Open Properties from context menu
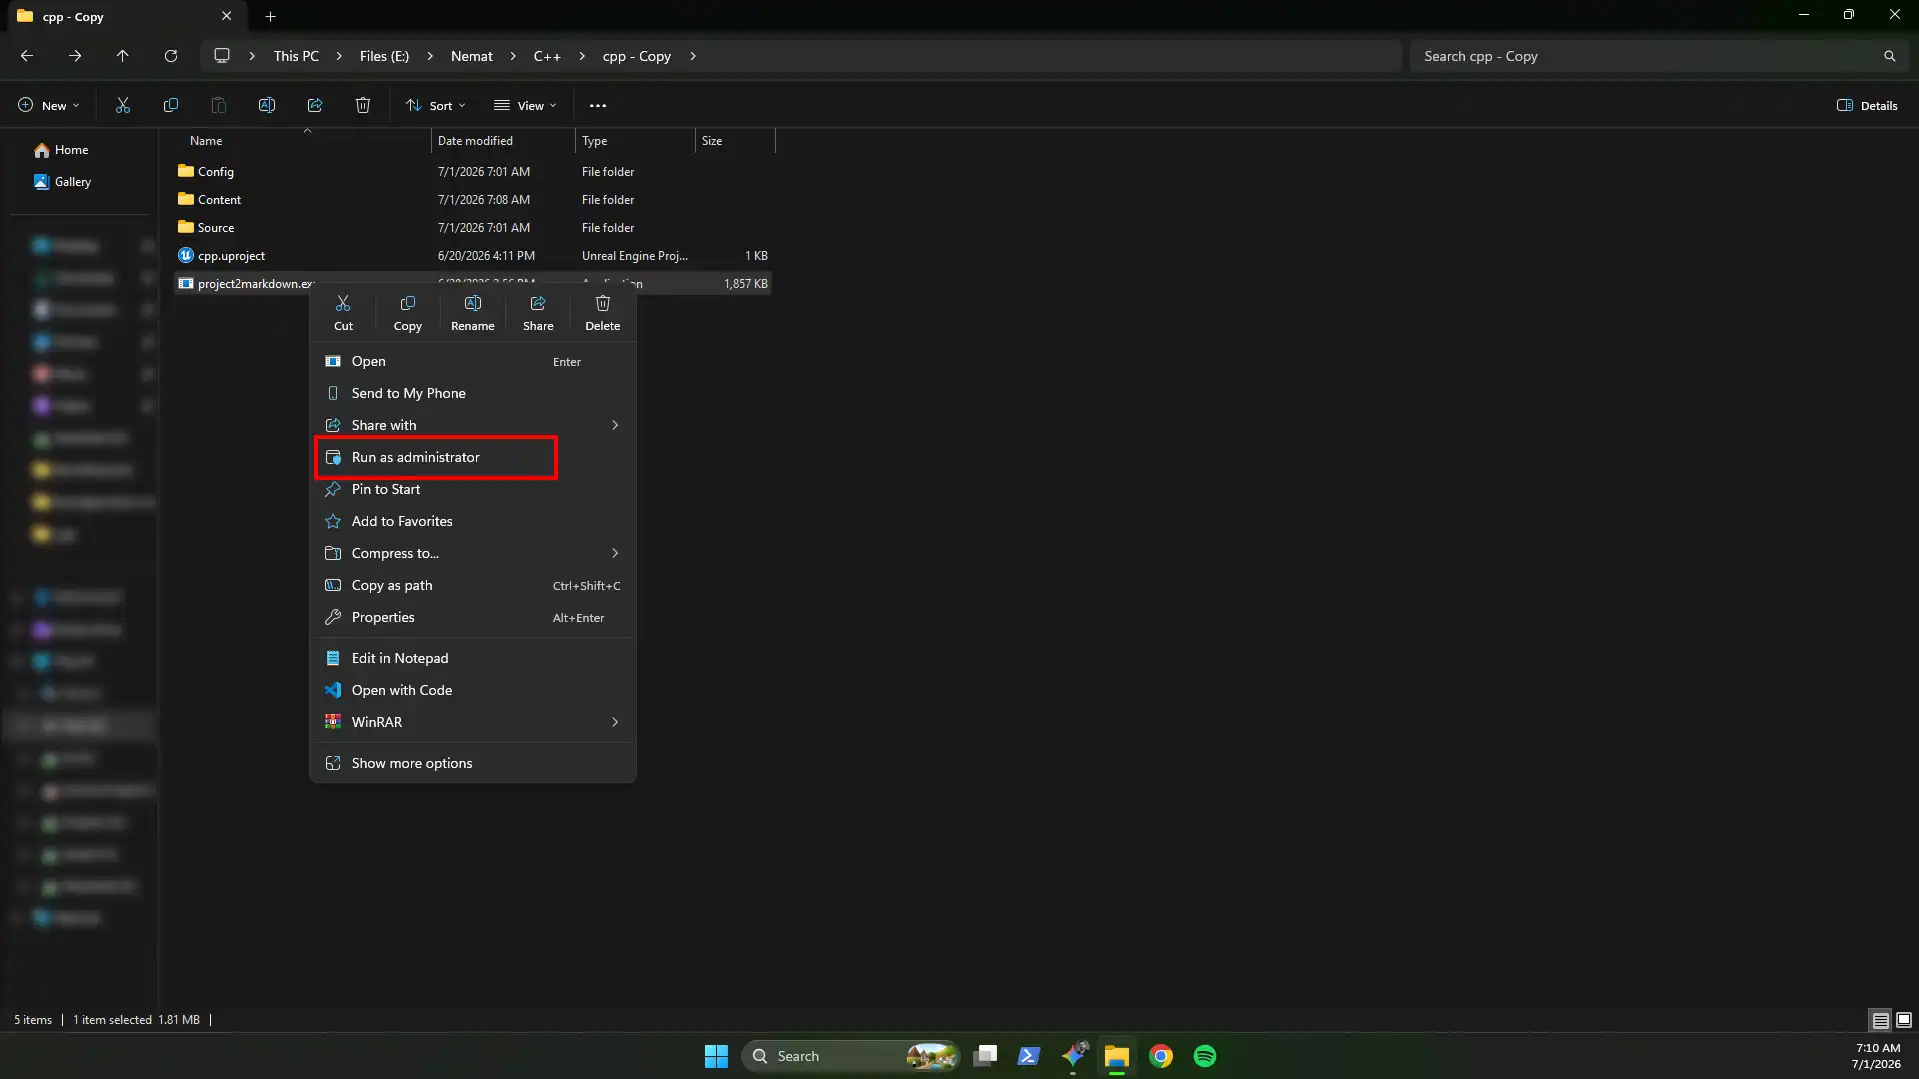Viewport: 1919px width, 1079px height. pos(473,617)
